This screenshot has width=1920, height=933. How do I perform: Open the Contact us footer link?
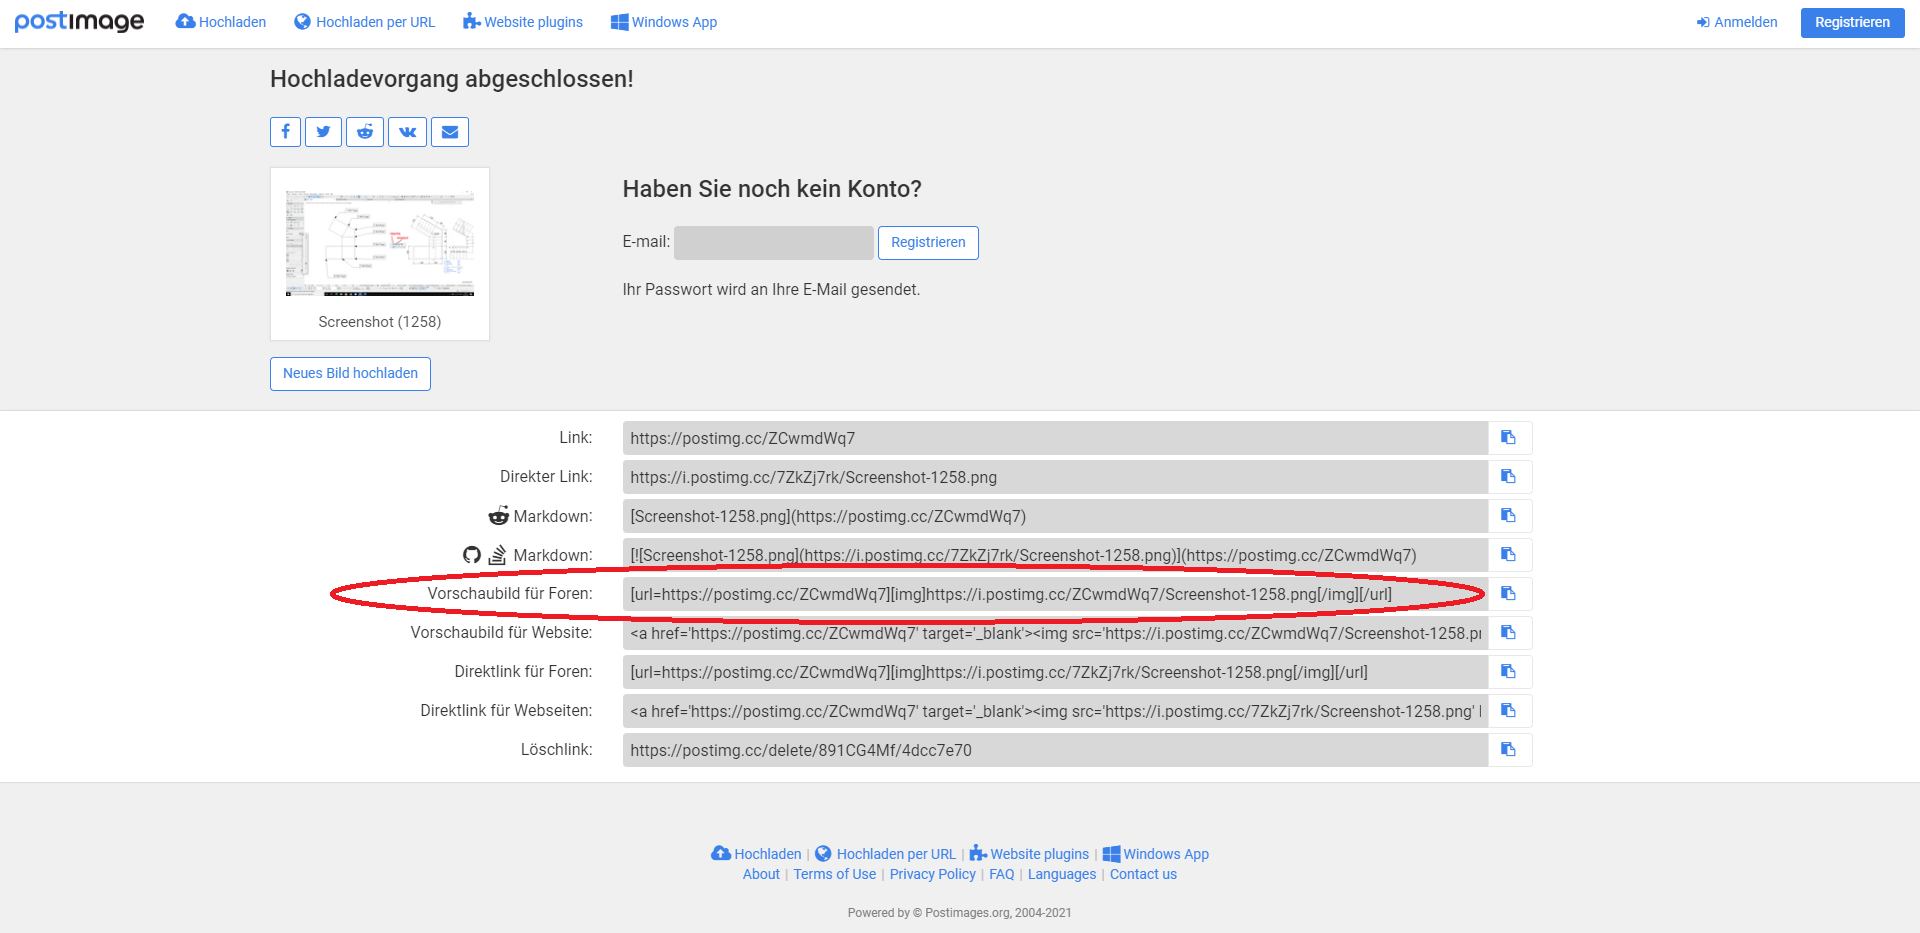(x=1143, y=874)
